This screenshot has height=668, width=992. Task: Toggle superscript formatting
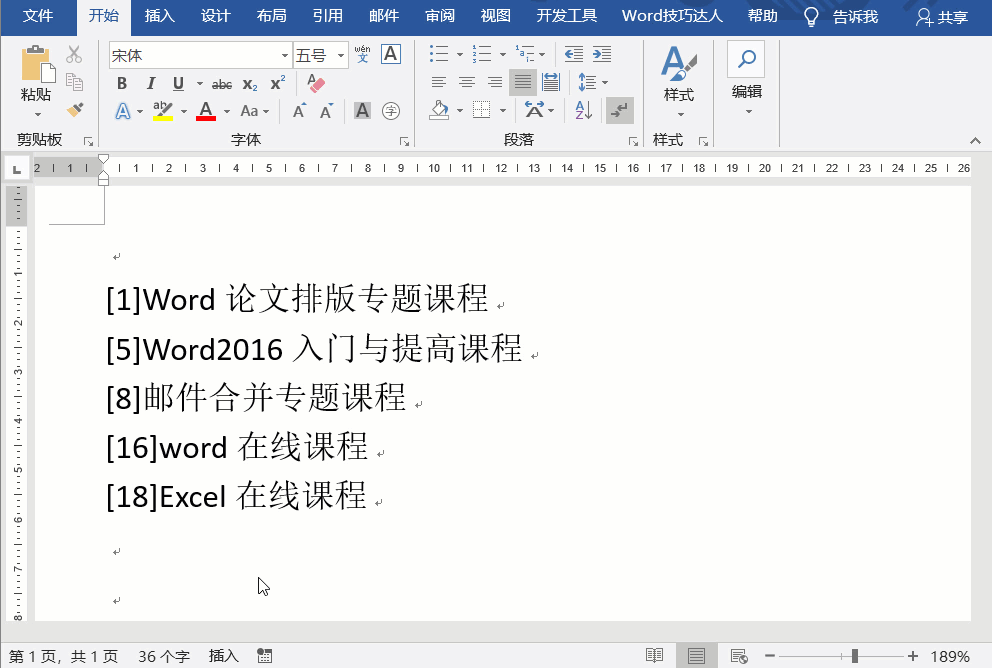278,83
